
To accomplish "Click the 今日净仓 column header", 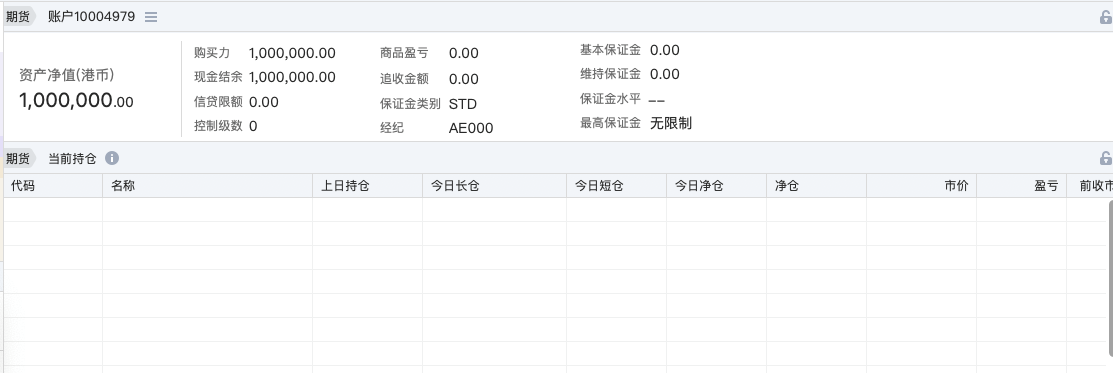I will [x=716, y=186].
